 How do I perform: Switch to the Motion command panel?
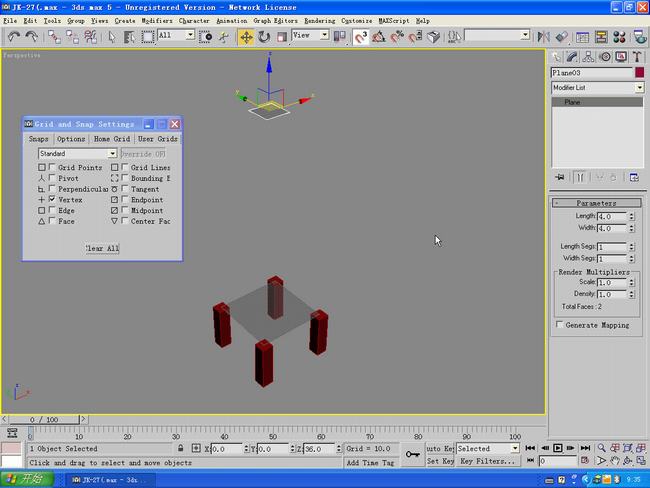click(x=605, y=57)
